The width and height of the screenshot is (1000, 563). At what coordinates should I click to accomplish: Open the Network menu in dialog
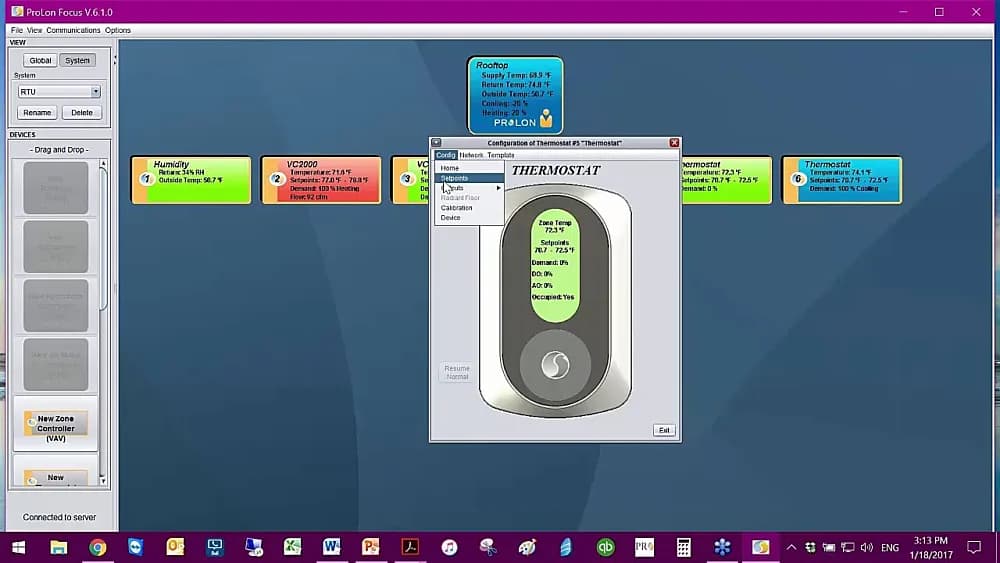471,155
